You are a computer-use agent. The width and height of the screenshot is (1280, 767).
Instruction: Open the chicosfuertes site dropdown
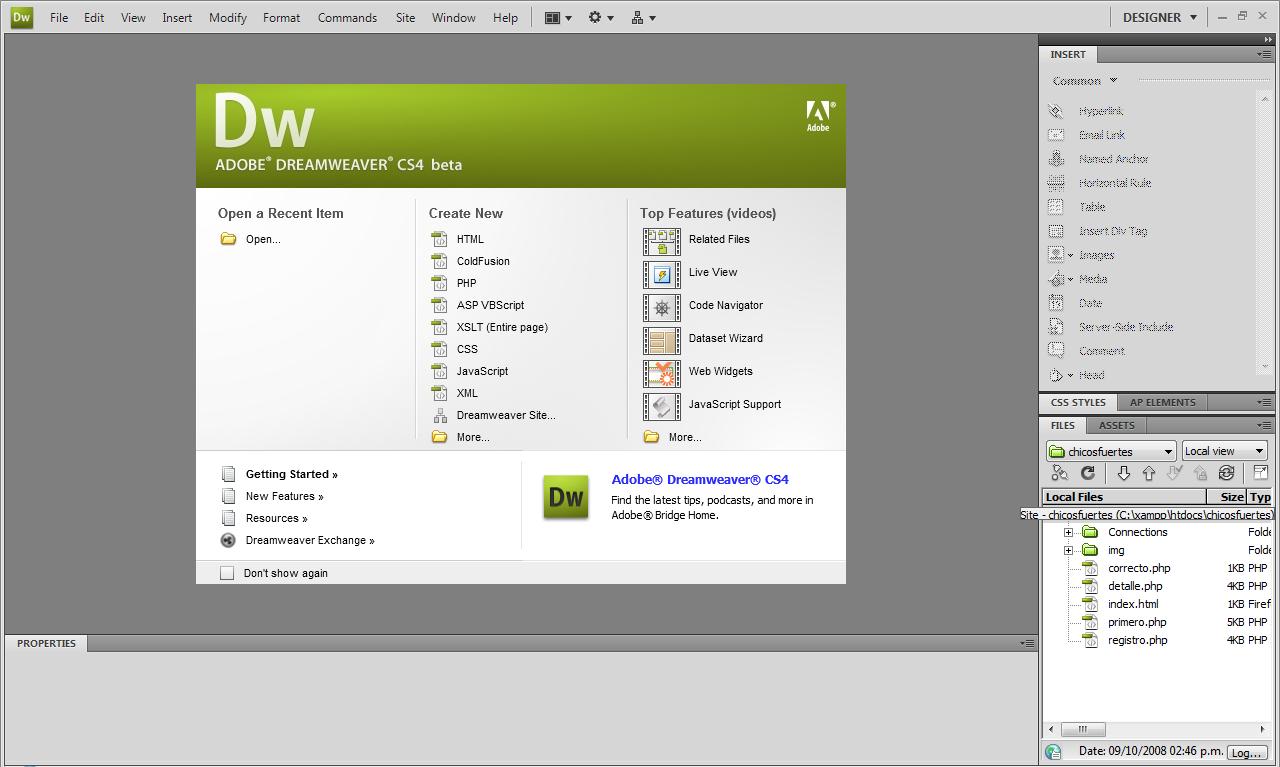pos(1110,451)
